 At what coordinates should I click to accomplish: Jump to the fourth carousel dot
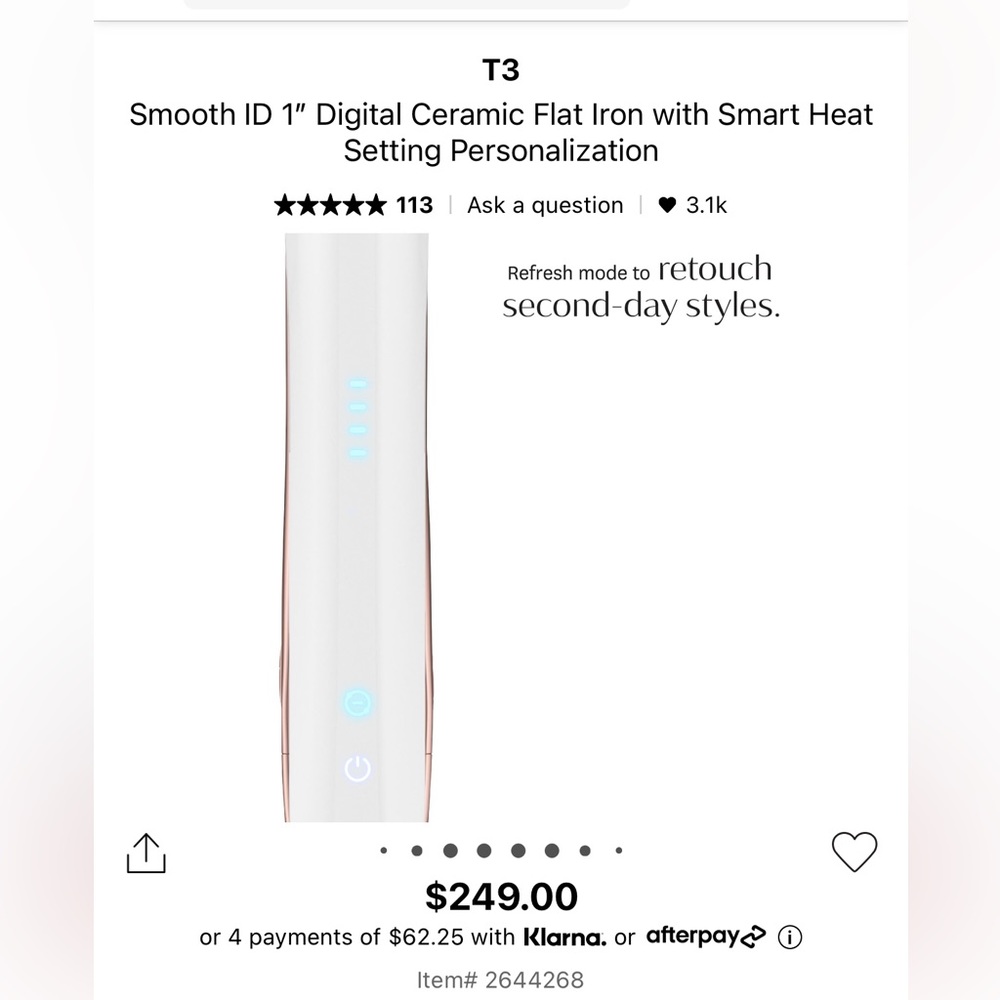[485, 851]
